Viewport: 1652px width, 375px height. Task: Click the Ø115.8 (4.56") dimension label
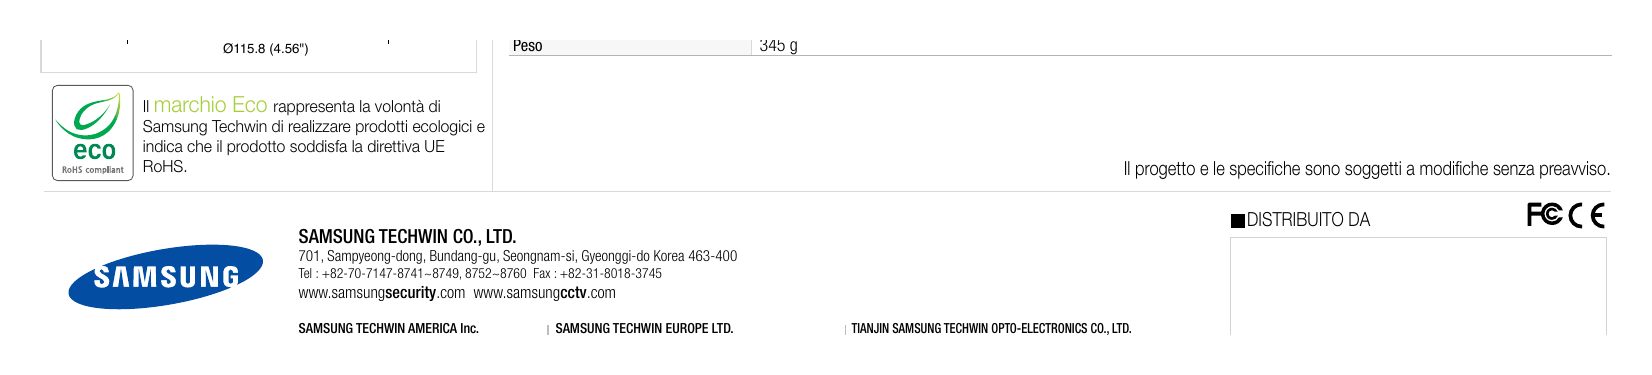click(x=265, y=49)
